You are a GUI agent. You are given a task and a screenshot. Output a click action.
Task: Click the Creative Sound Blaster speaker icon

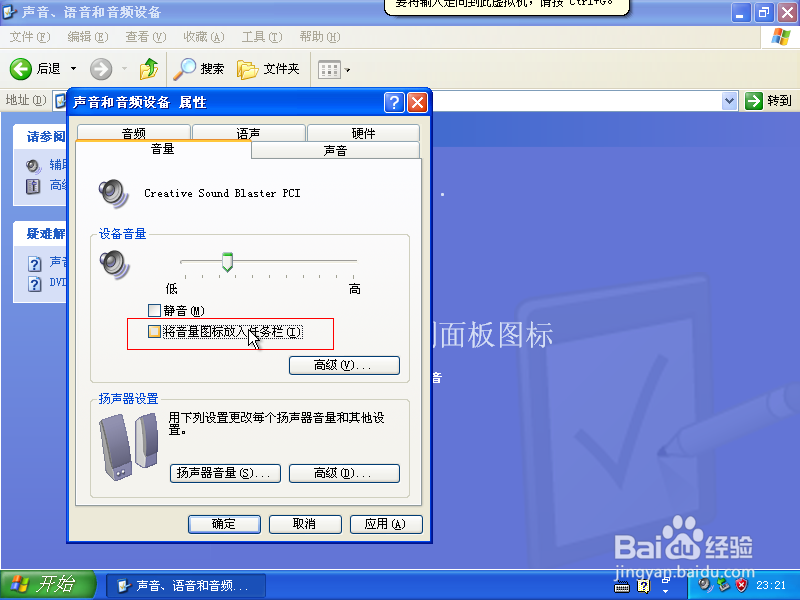(x=113, y=191)
